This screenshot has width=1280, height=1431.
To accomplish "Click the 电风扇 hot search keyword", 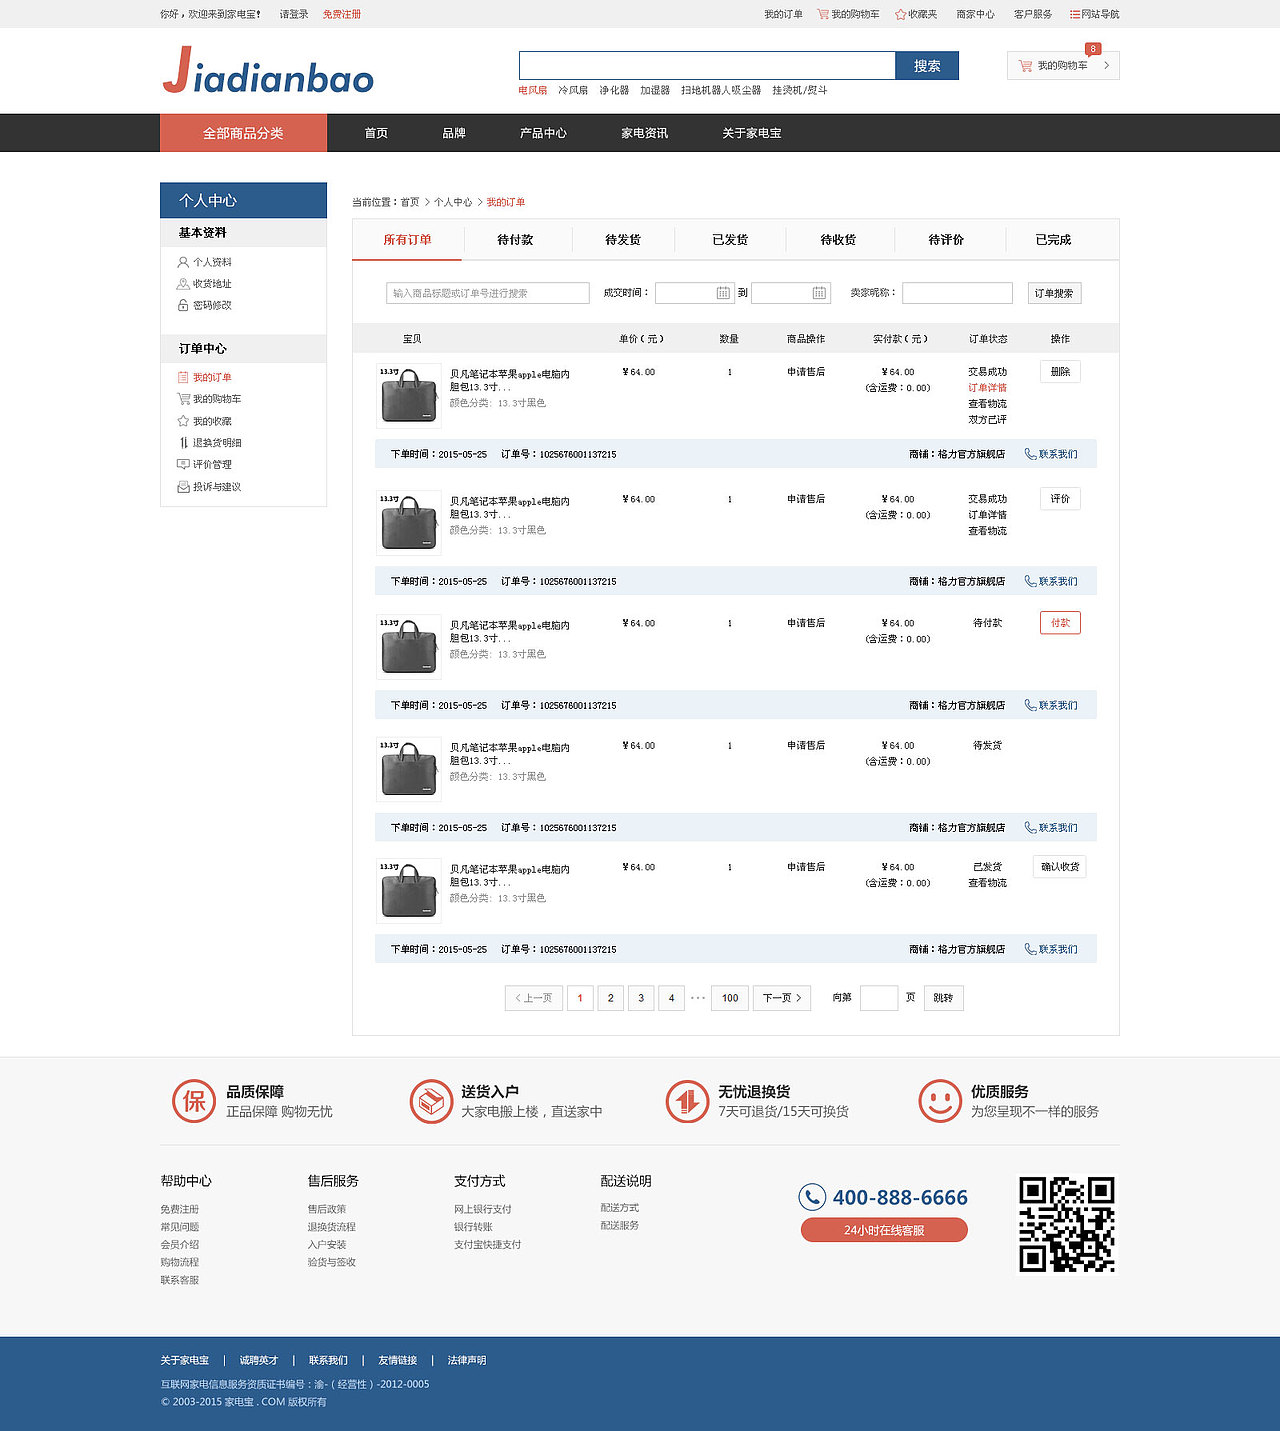I will click(533, 90).
